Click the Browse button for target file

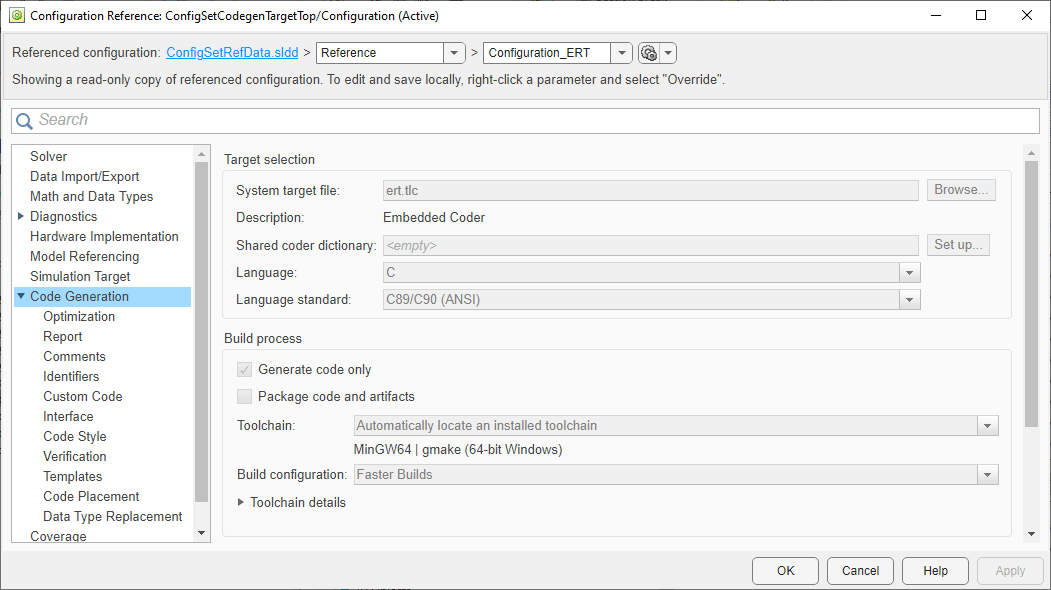(961, 190)
